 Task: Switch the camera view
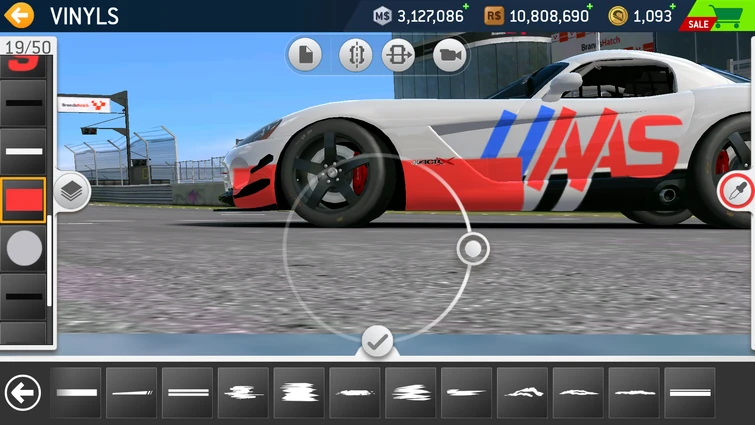point(450,55)
